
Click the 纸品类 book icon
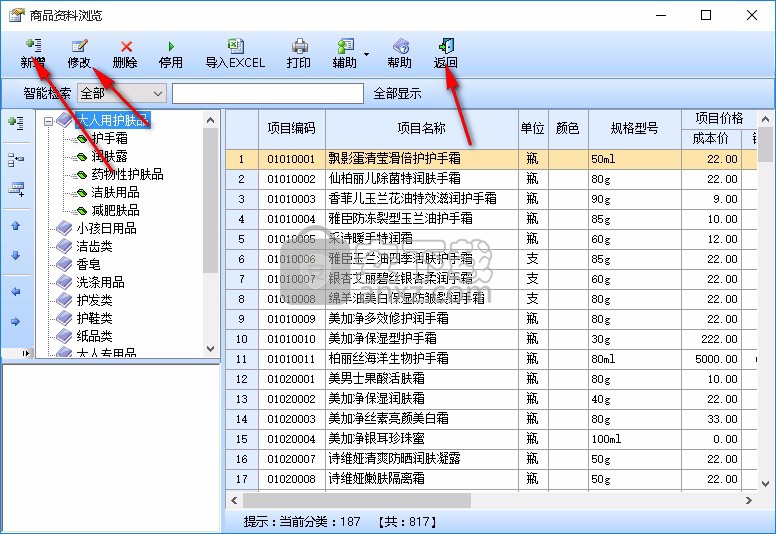(x=64, y=336)
